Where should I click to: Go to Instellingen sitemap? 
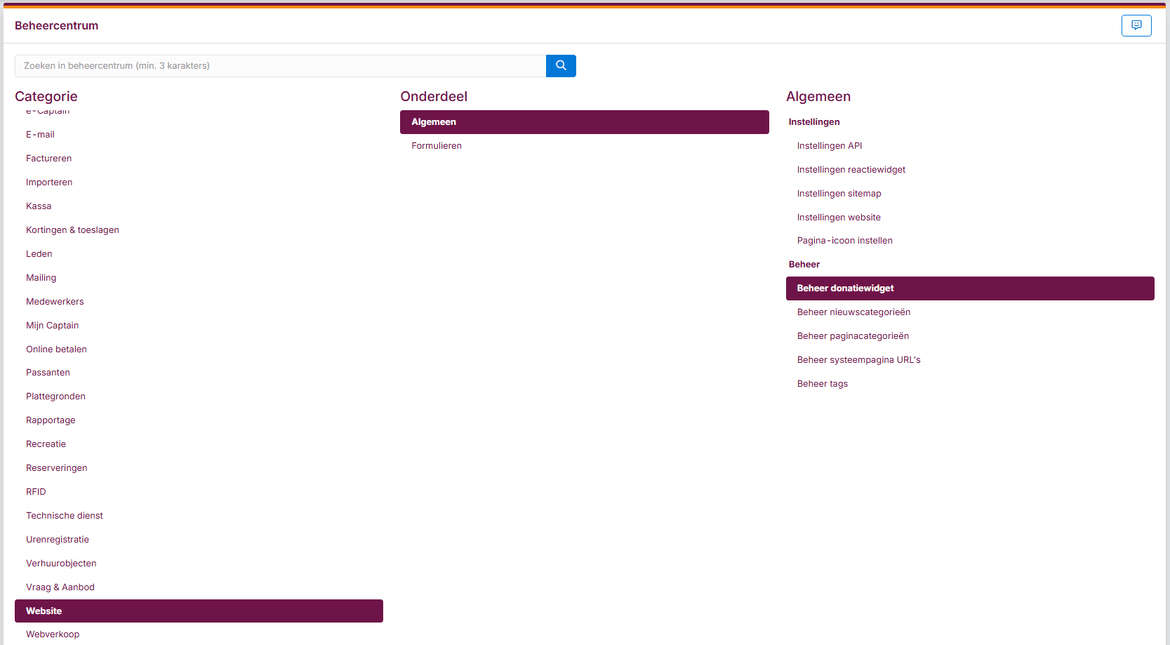[838, 194]
